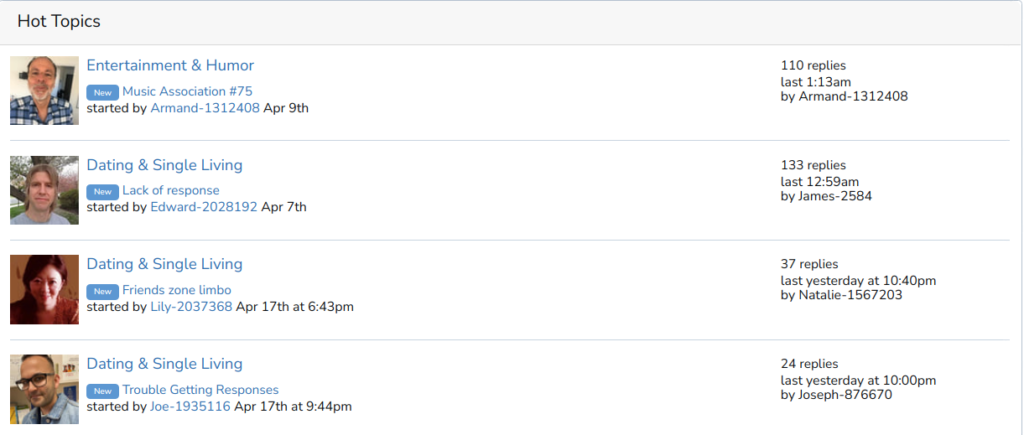
Task: Open the Trouble Getting Responses topic
Action: (200, 390)
